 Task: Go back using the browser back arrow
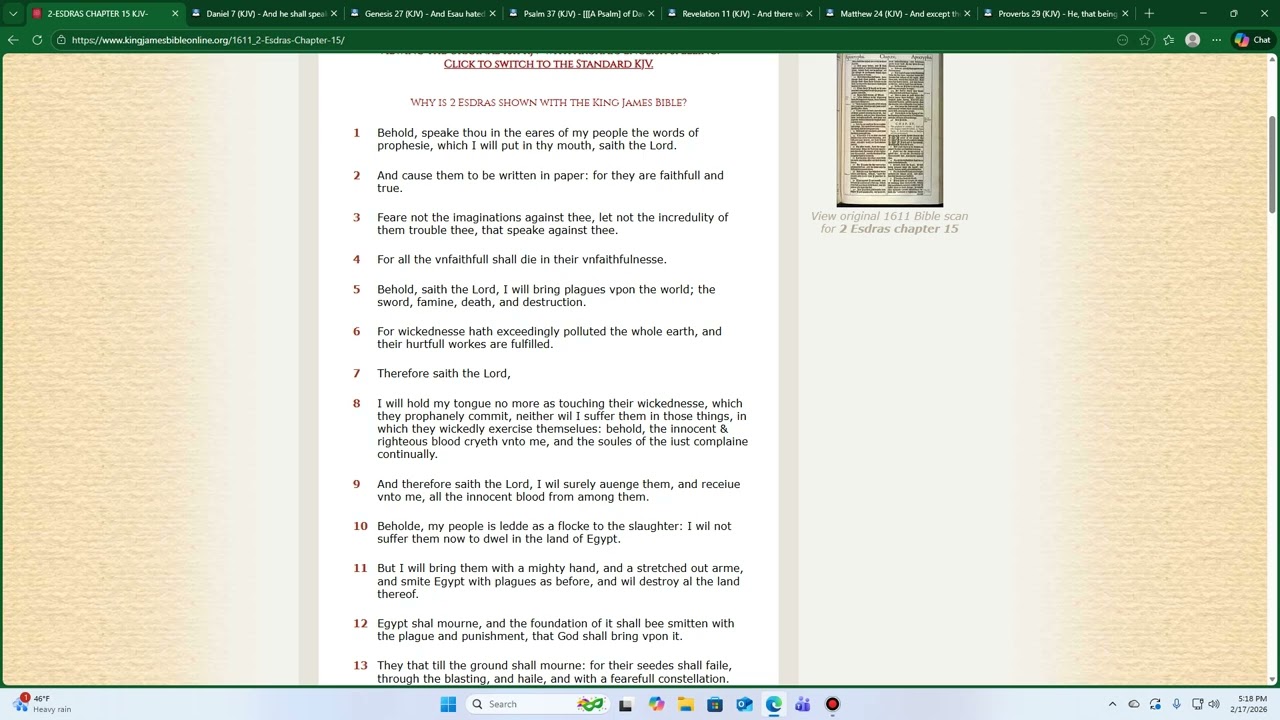tap(13, 40)
